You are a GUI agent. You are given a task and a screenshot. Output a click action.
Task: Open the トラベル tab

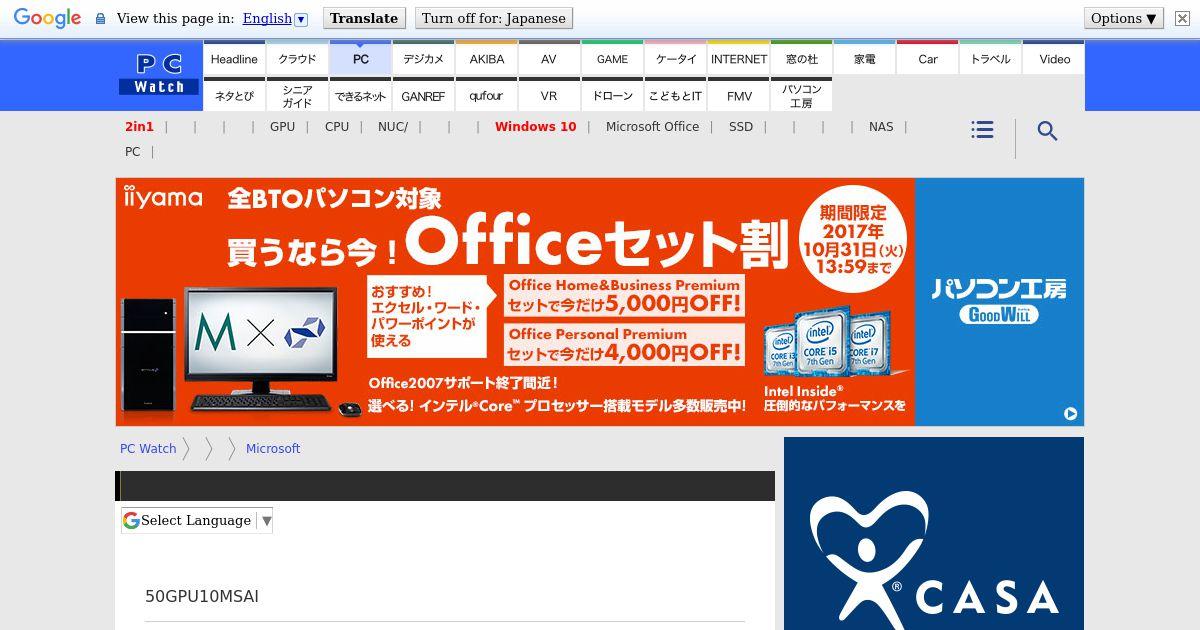point(990,58)
